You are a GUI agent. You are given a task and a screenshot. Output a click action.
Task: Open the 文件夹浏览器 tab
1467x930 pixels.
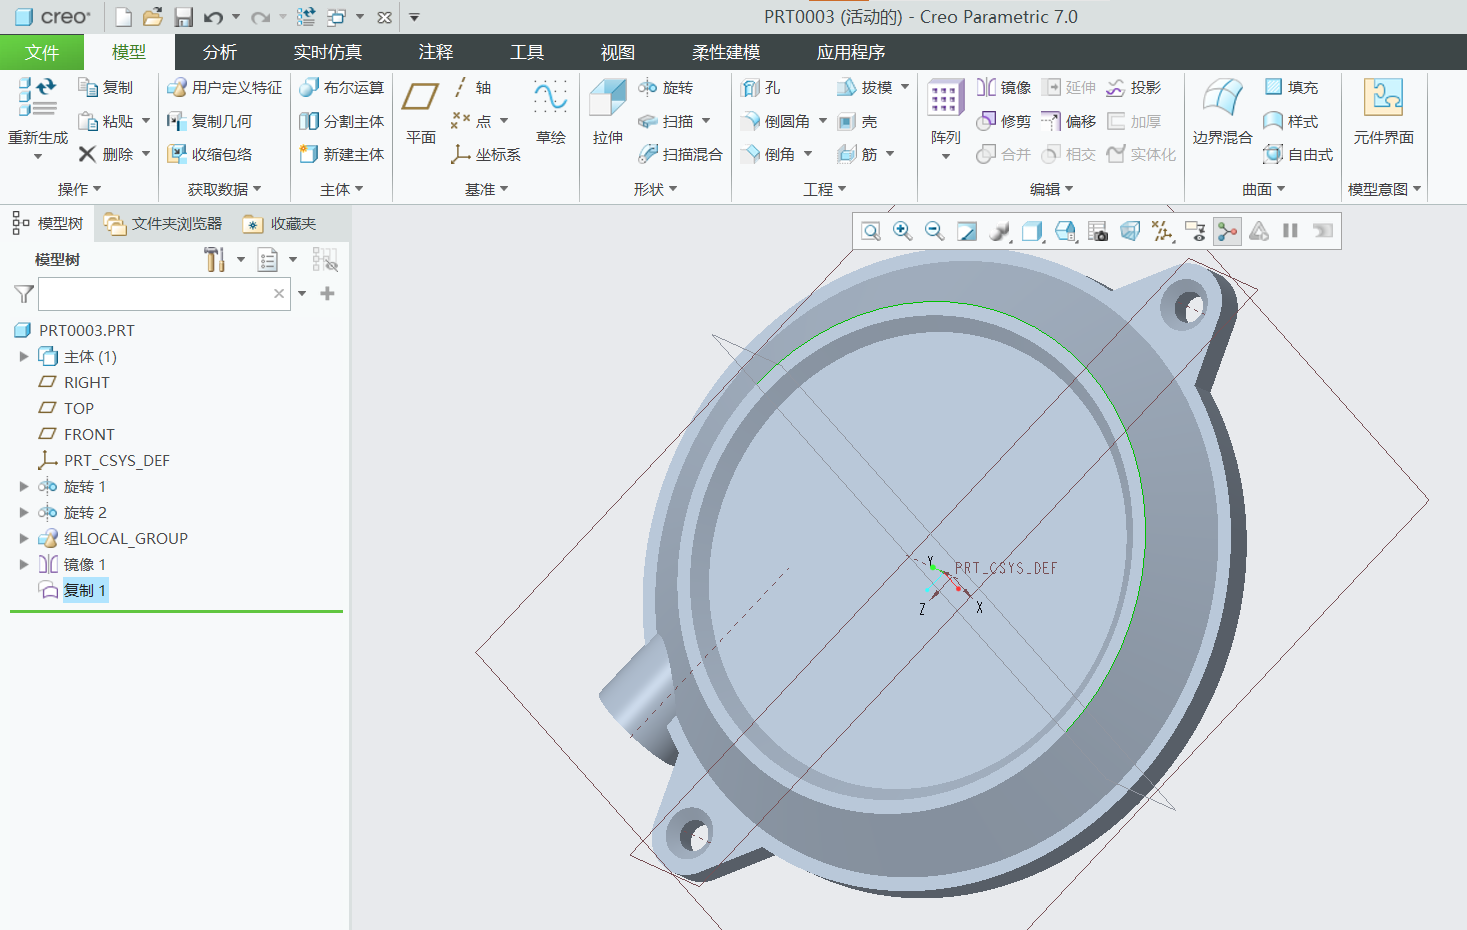[164, 224]
